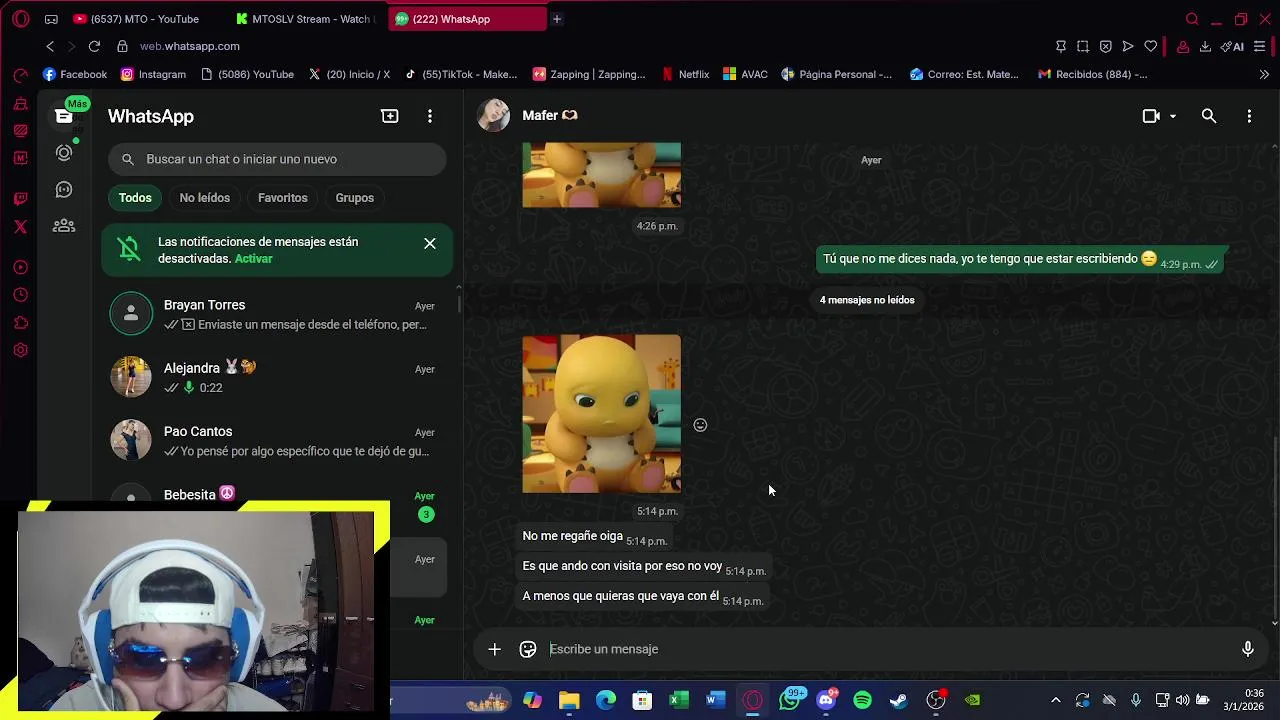Viewport: 1280px width, 720px height.
Task: Open the X sidebar icon in Opera
Action: [20, 227]
